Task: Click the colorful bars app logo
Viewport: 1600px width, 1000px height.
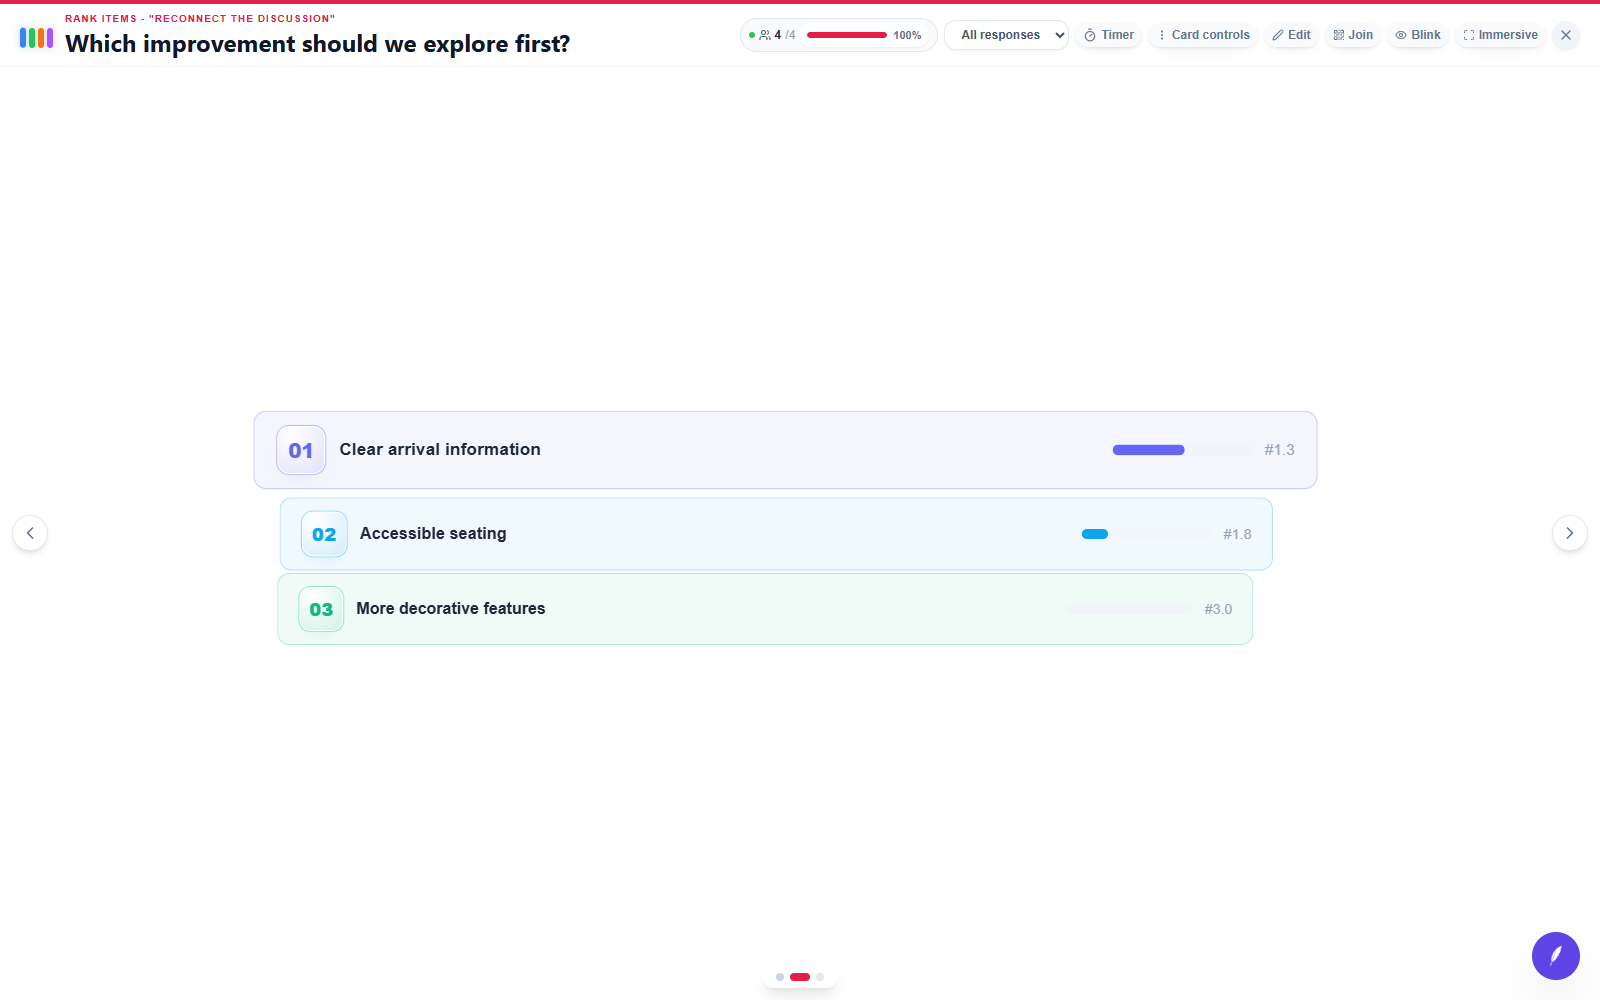Action: [36, 38]
